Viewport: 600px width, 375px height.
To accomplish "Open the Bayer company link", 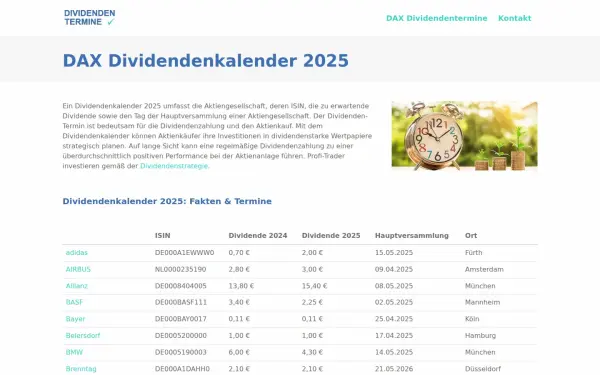I will coord(75,319).
